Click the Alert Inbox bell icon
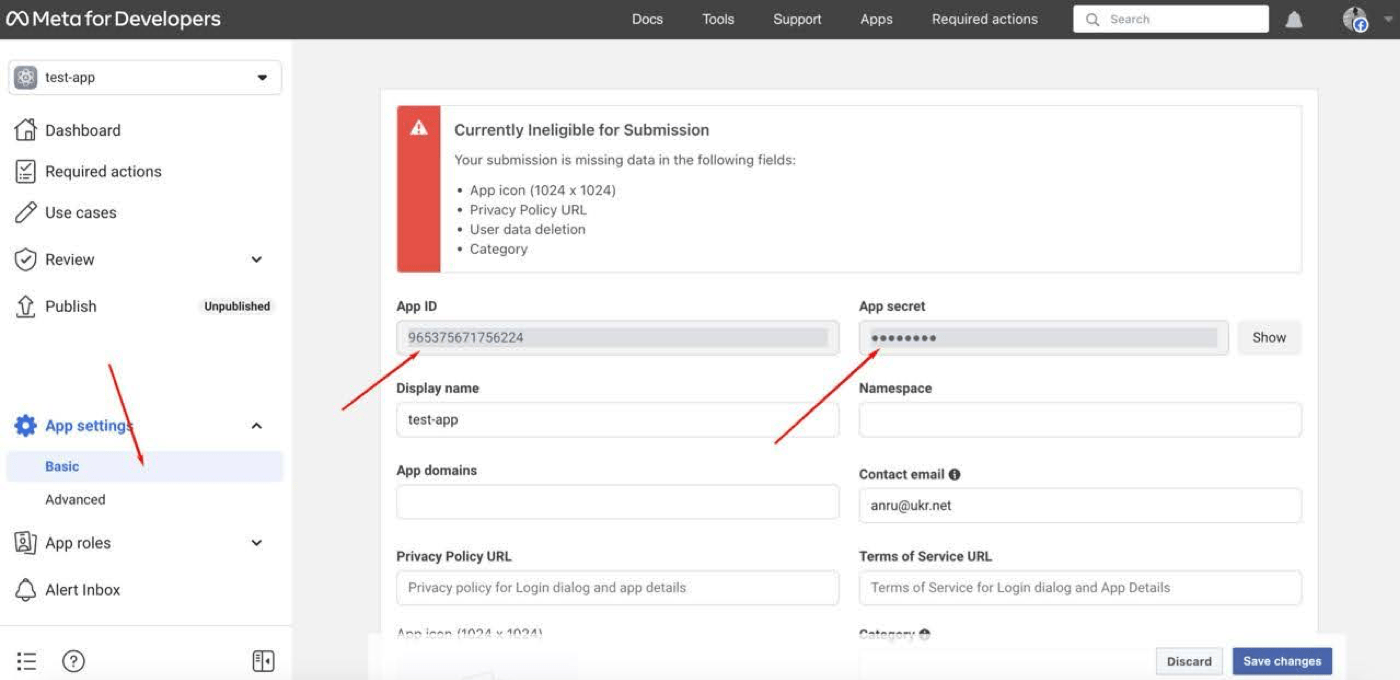The image size is (1400, 680). (26, 589)
